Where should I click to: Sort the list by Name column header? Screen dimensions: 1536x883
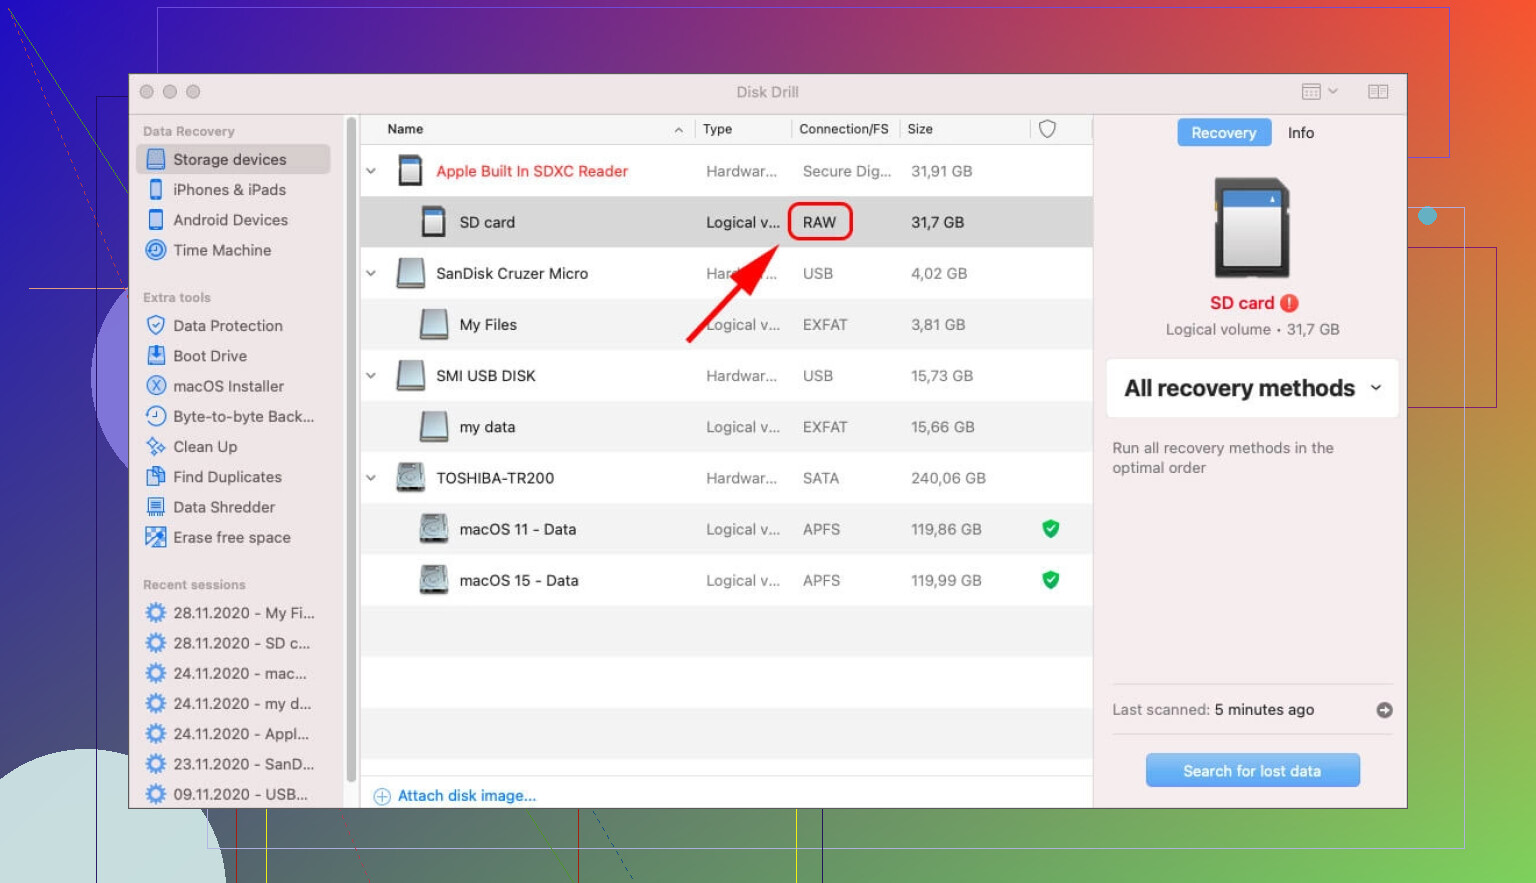tap(406, 129)
